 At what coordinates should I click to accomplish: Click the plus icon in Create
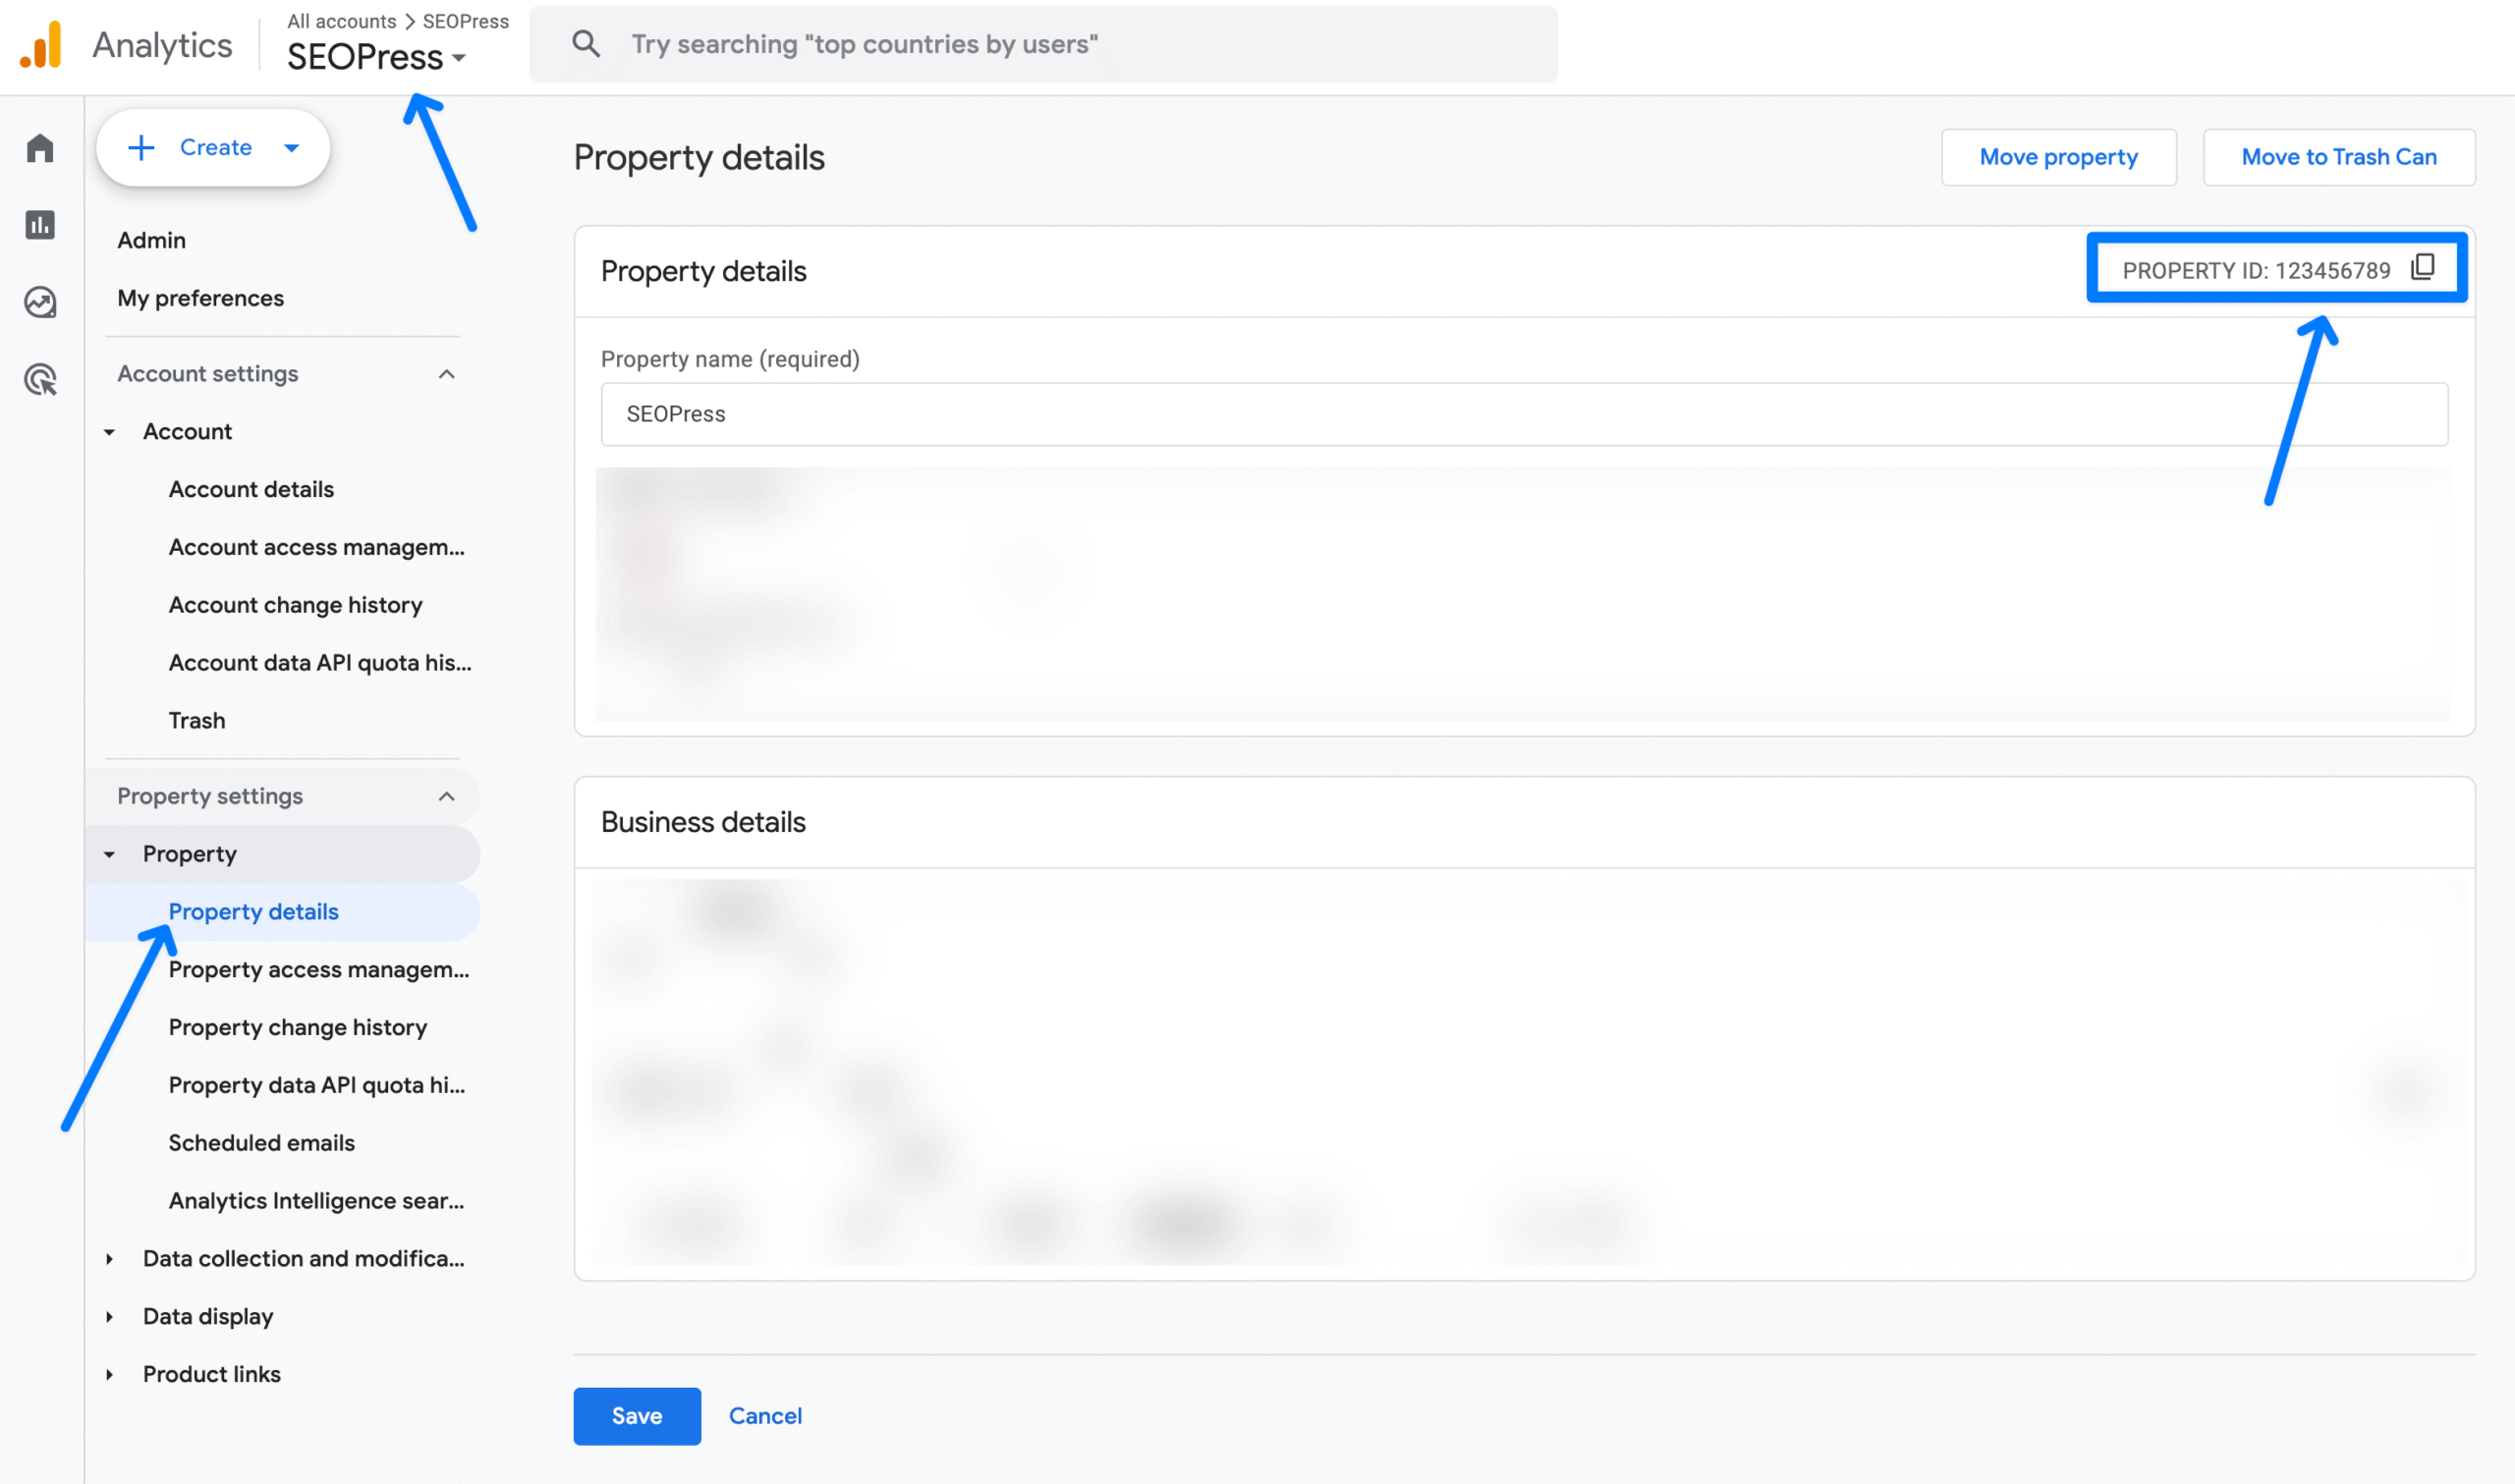[142, 148]
